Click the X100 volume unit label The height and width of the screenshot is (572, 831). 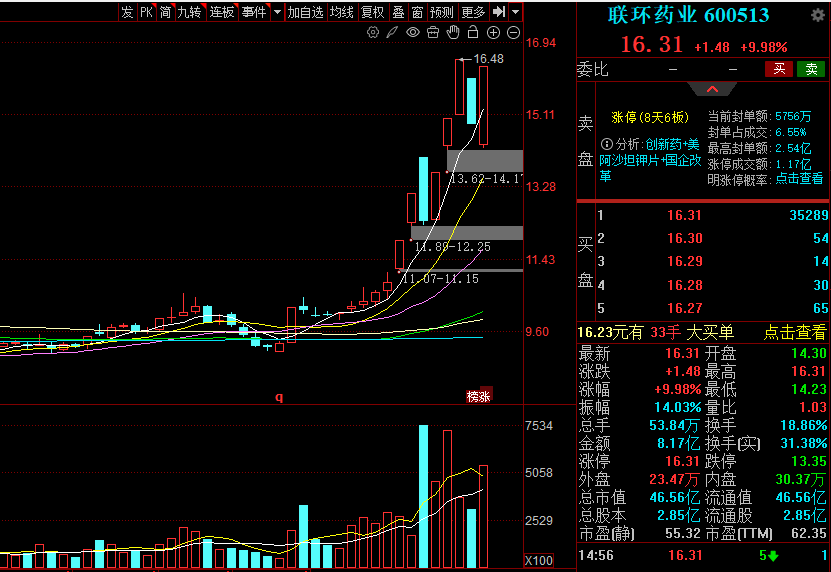pos(539,560)
